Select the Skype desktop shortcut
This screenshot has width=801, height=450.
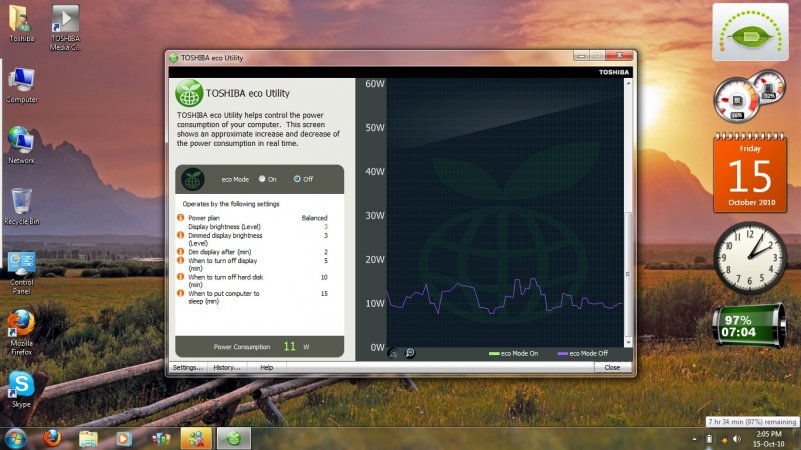(21, 390)
